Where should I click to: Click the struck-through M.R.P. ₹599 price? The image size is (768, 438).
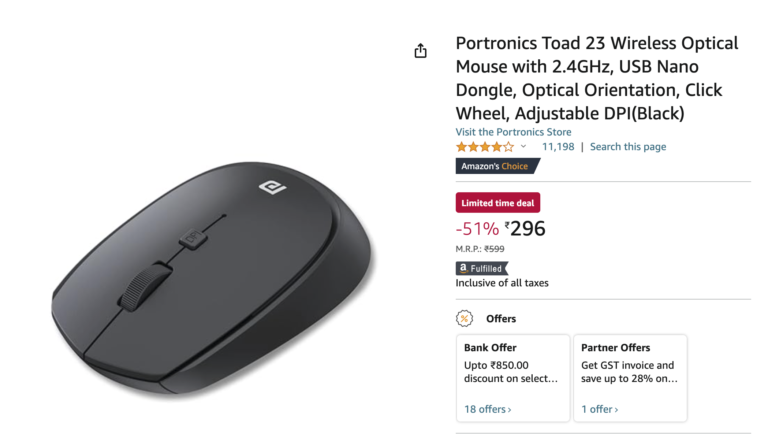coord(494,249)
